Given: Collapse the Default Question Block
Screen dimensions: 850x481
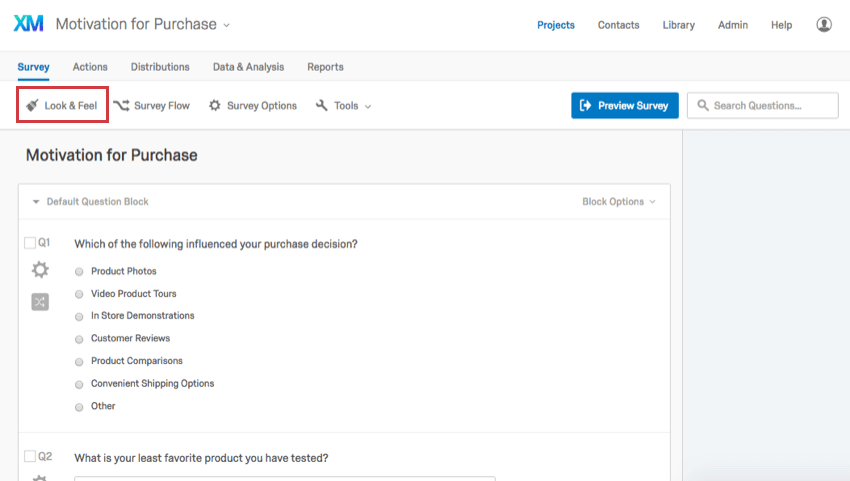Looking at the screenshot, I should coord(36,202).
